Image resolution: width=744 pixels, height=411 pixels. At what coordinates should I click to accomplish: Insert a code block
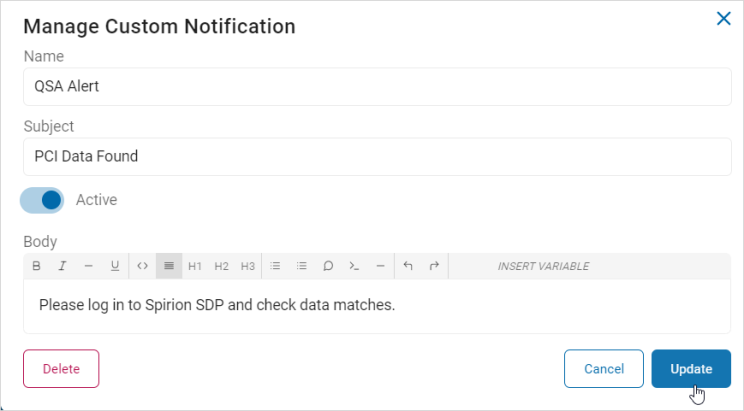tap(354, 266)
